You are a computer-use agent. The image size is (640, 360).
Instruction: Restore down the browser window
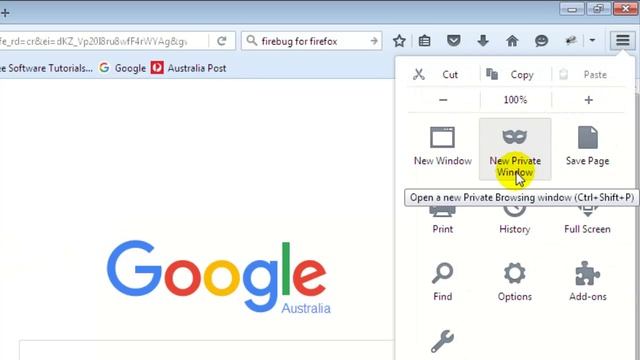598,9
